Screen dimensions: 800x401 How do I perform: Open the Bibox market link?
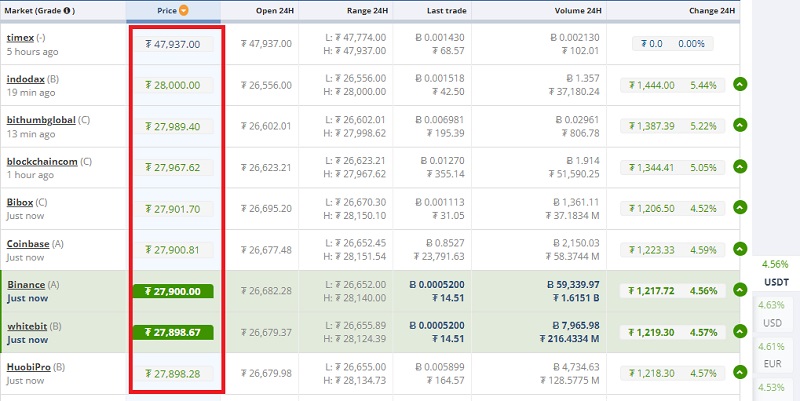coord(20,203)
